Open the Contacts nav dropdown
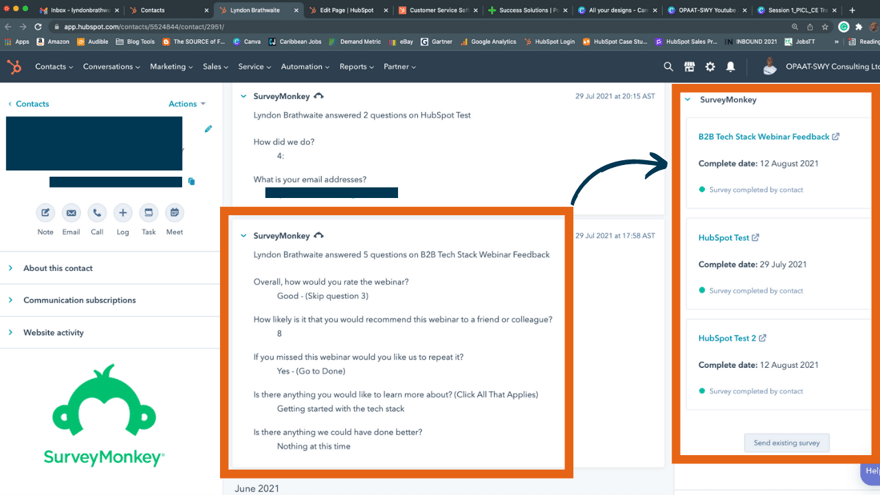 click(54, 67)
